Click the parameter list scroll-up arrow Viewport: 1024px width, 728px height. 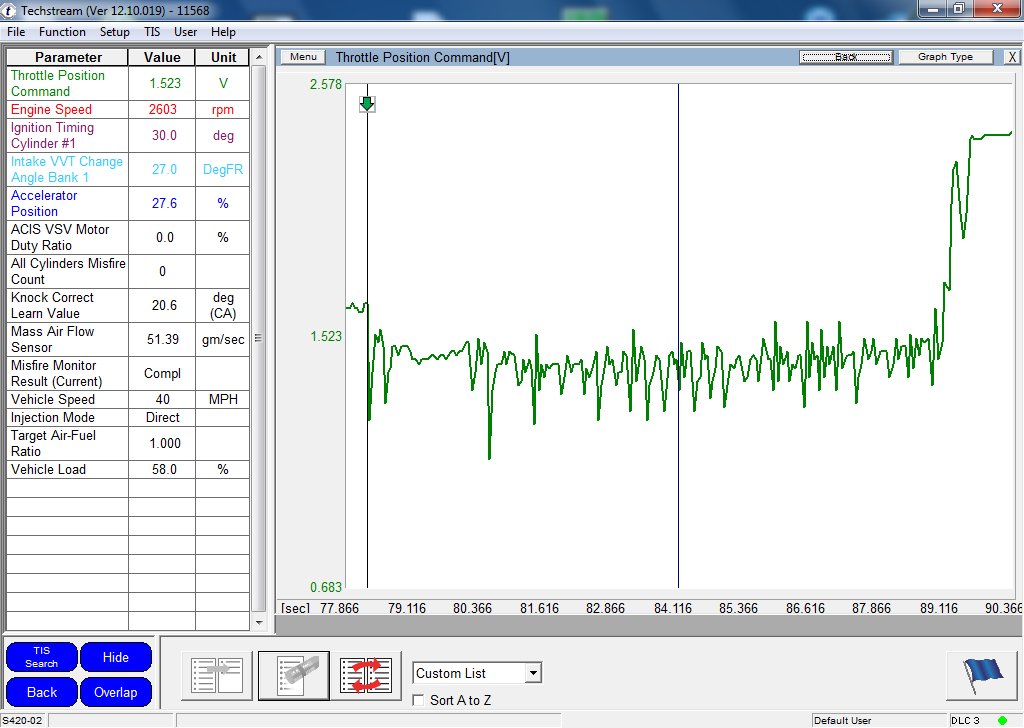click(x=259, y=57)
